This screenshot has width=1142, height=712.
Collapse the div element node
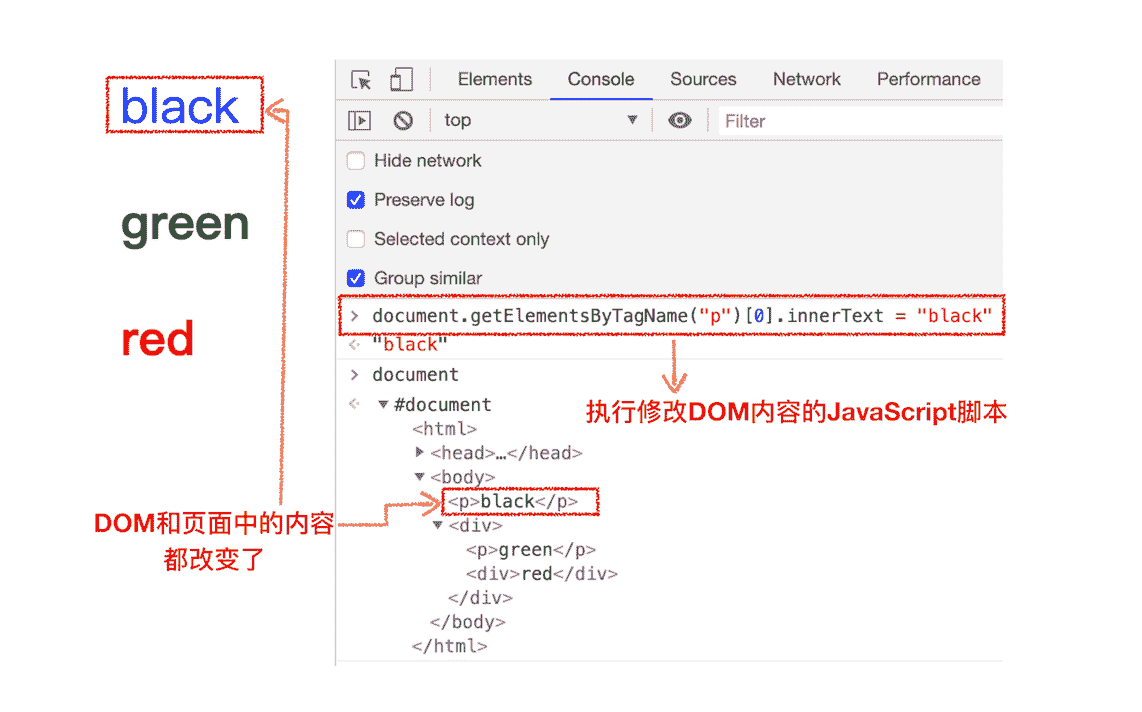click(438, 524)
